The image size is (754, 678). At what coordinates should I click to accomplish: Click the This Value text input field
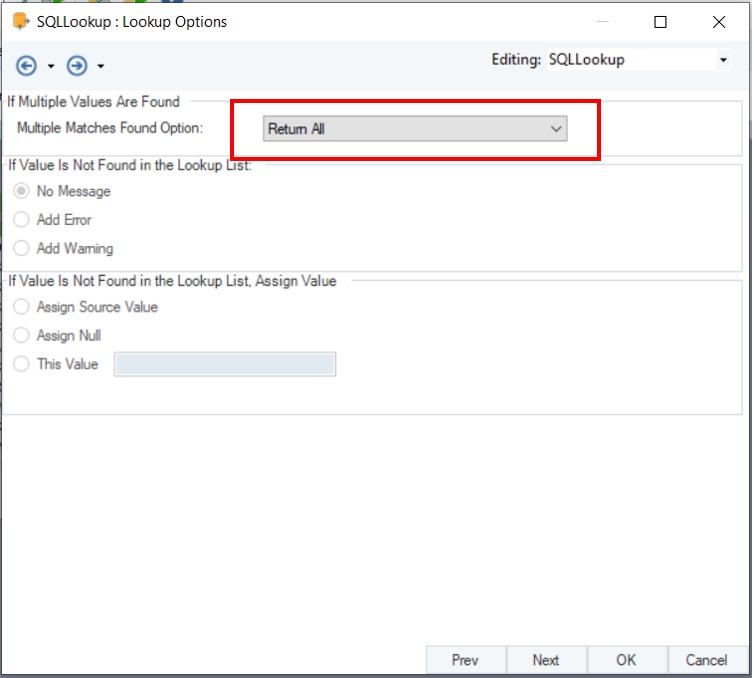coord(225,364)
